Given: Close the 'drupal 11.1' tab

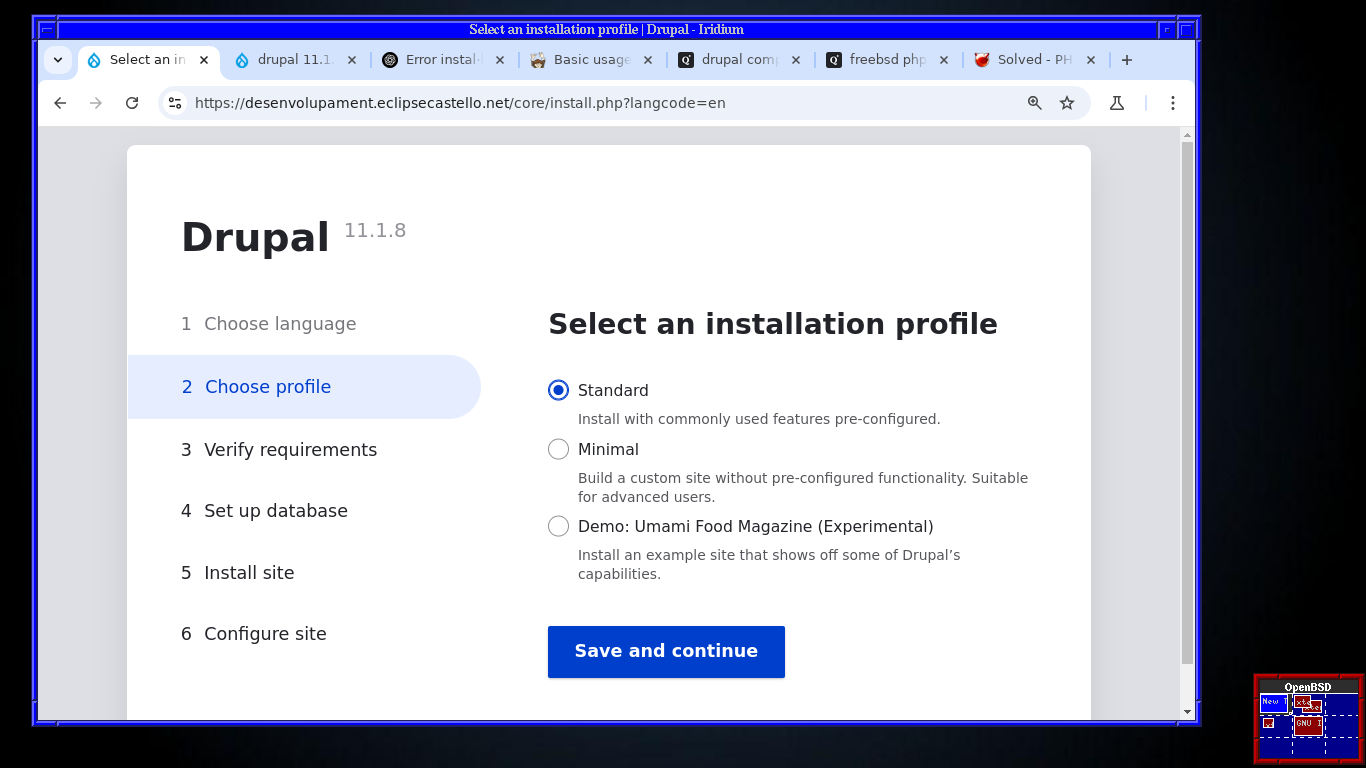Looking at the screenshot, I should 352,60.
